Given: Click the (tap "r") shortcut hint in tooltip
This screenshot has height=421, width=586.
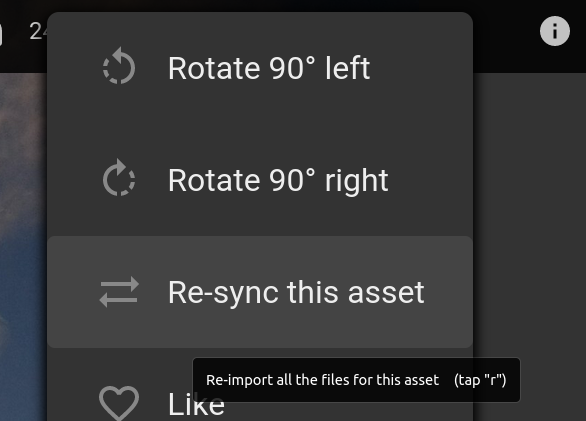Looking at the screenshot, I should [x=480, y=380].
